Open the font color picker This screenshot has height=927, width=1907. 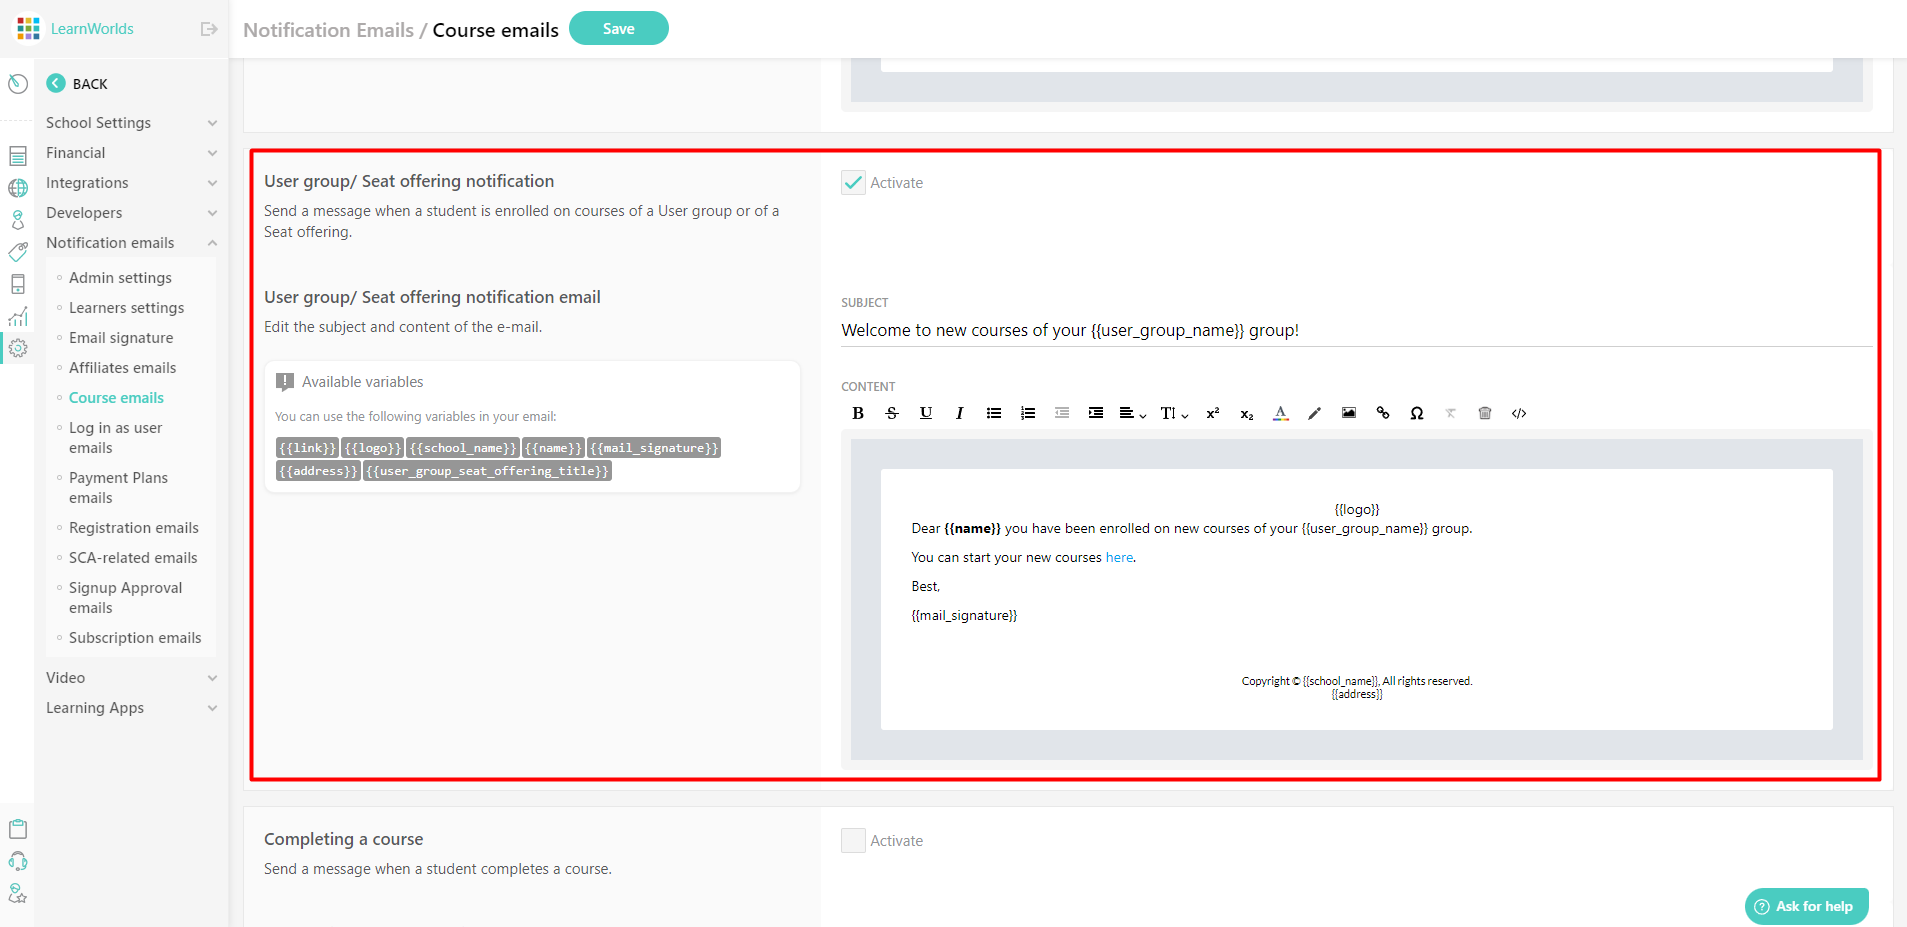click(1280, 412)
